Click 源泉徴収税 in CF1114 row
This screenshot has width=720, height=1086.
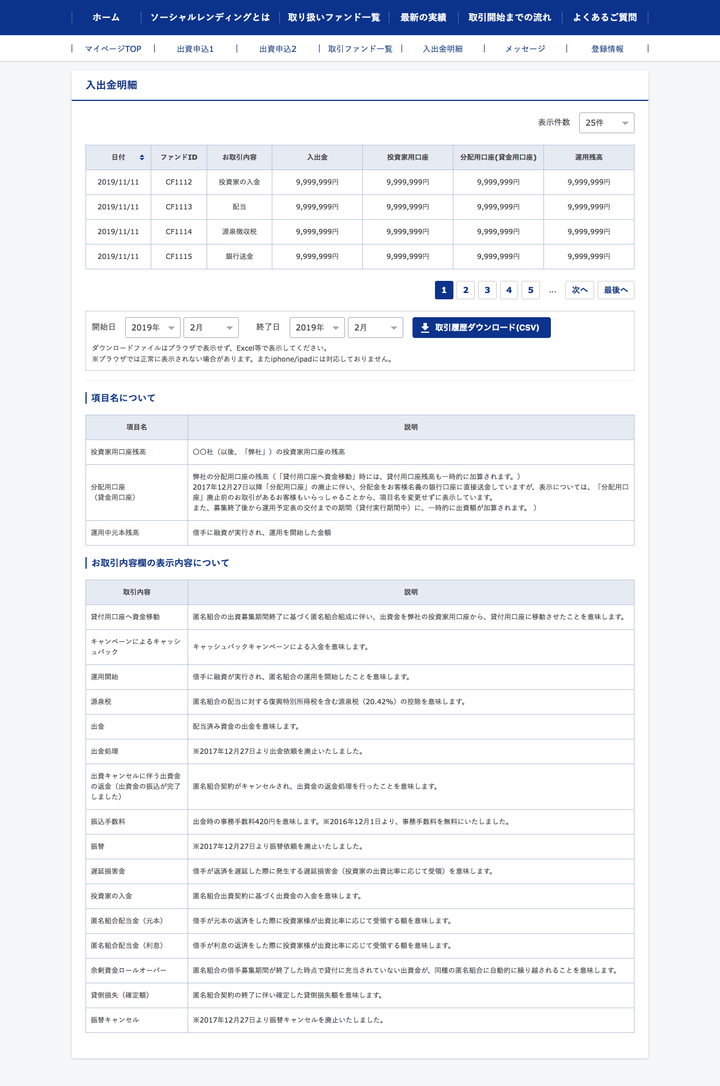point(240,232)
